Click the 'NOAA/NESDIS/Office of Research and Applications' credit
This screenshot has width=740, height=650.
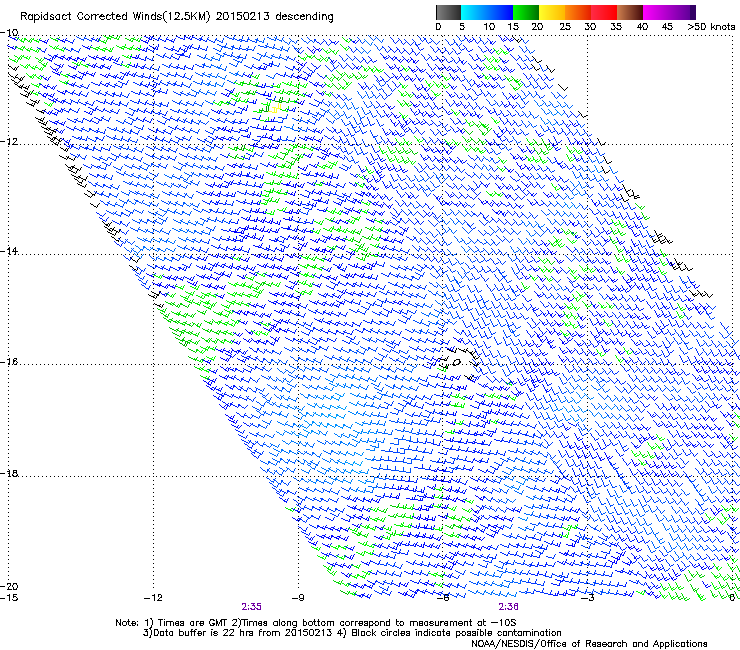click(589, 644)
